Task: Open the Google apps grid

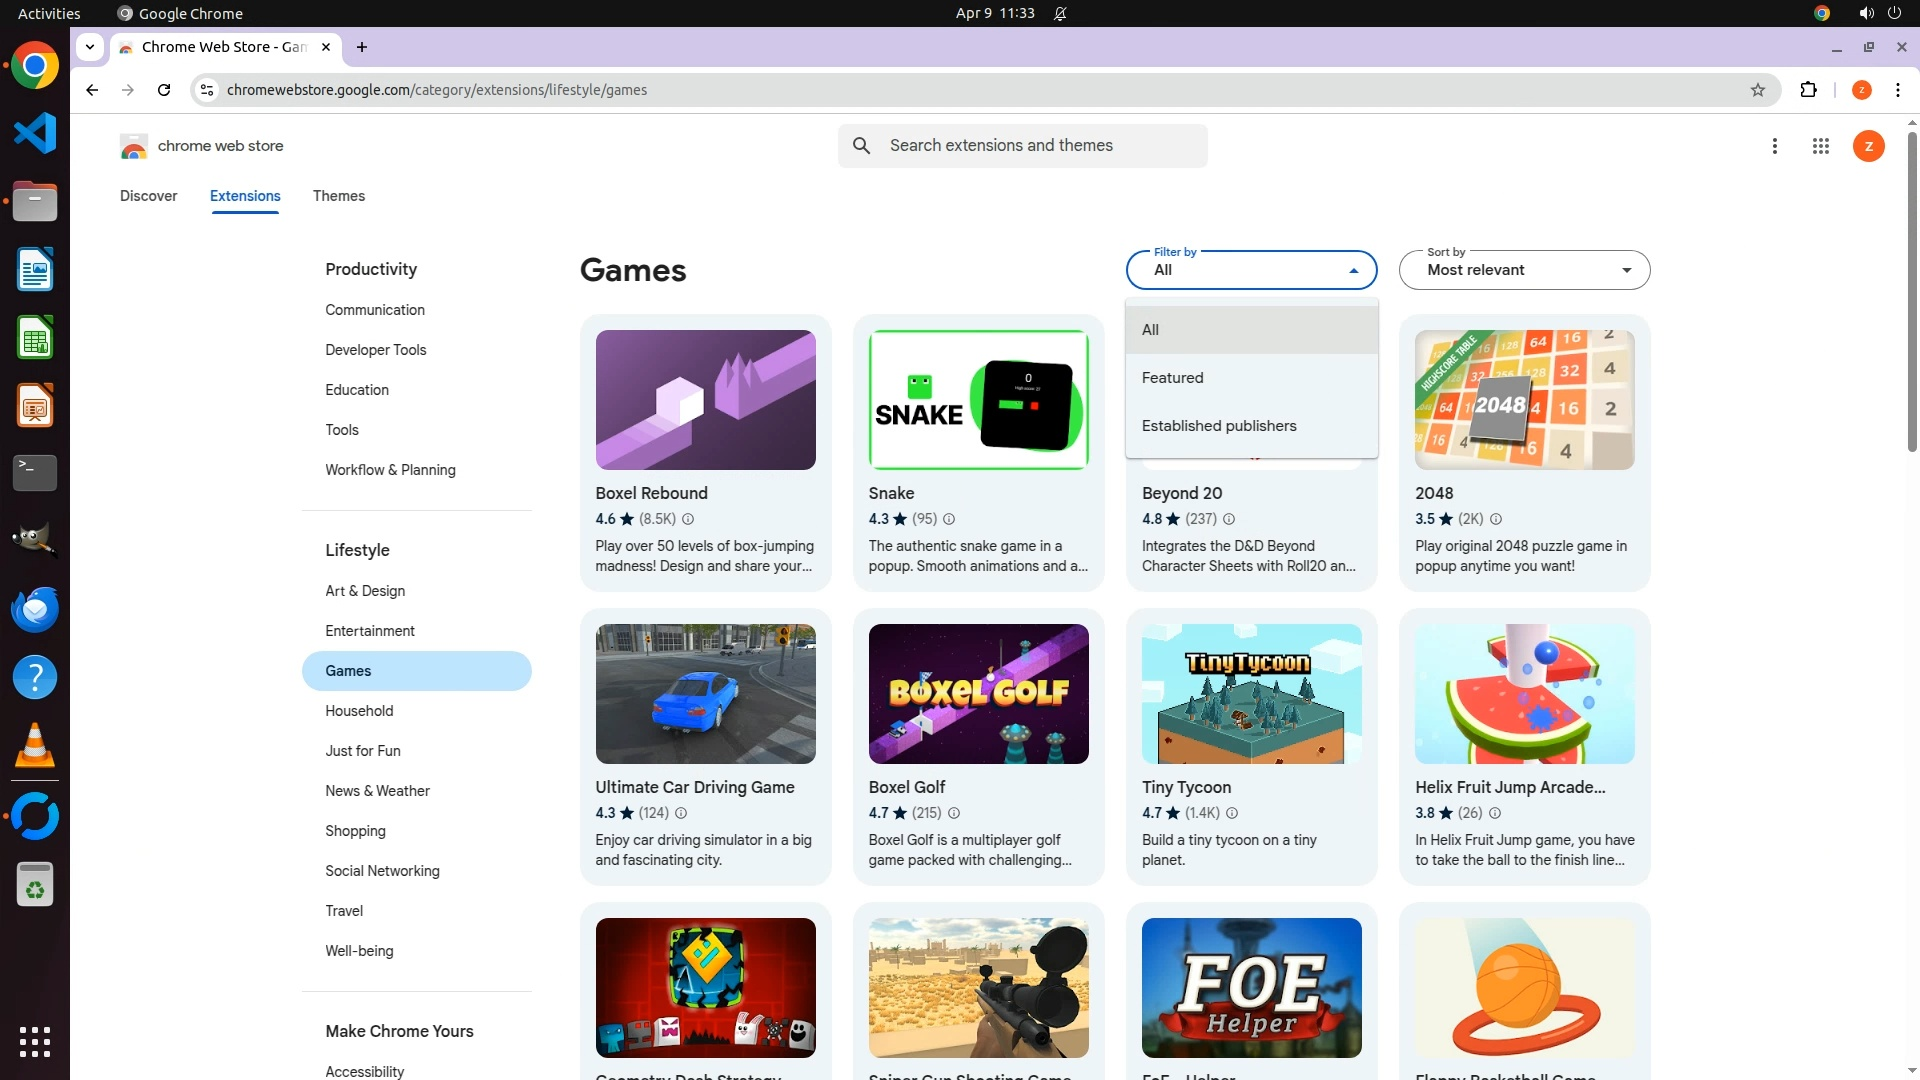Action: pos(1820,146)
